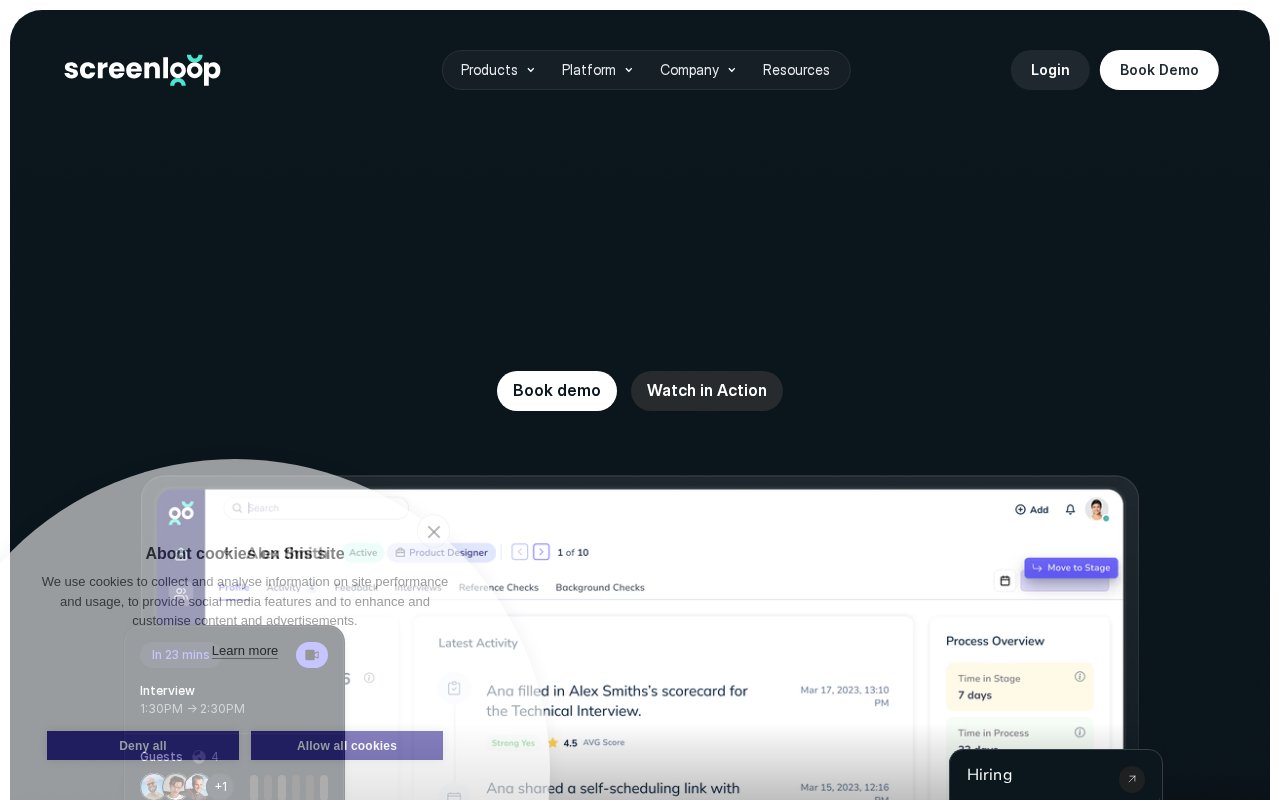Click Deny all cookies
The width and height of the screenshot is (1280, 800).
point(143,746)
